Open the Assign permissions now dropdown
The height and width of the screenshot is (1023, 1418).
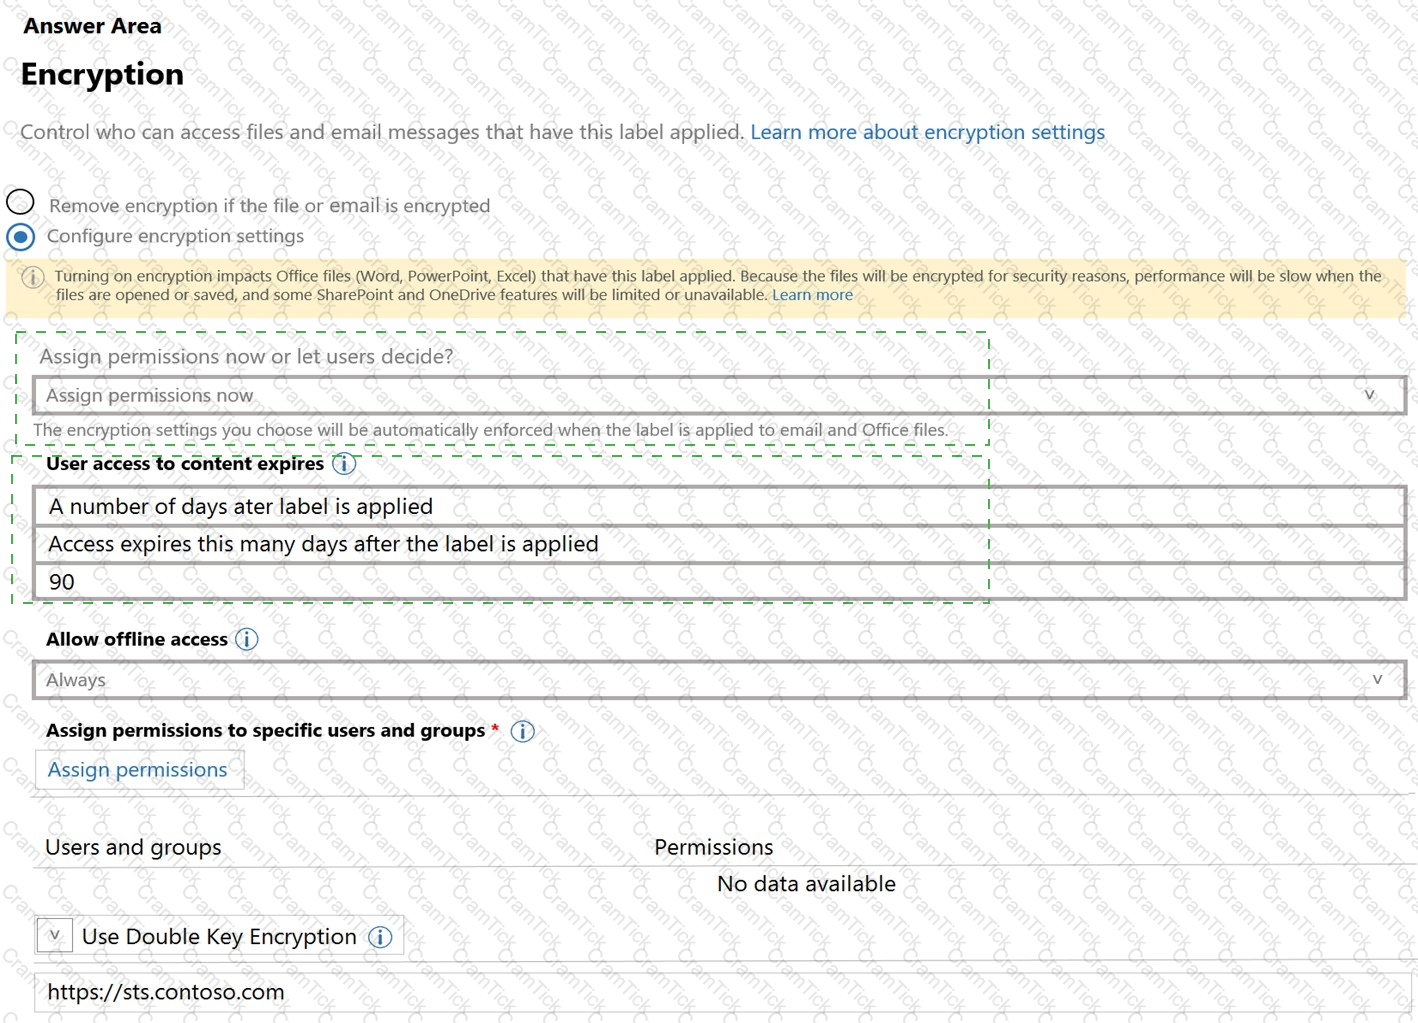click(720, 395)
